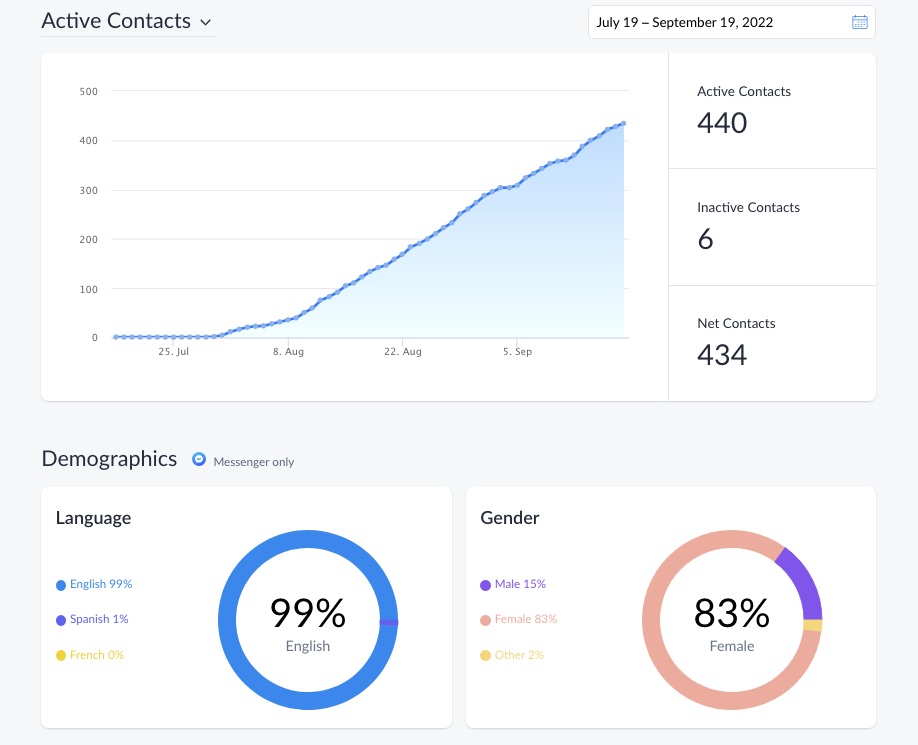The image size is (918, 745).
Task: Click the salmon dot next to Female 83%
Action: click(485, 619)
